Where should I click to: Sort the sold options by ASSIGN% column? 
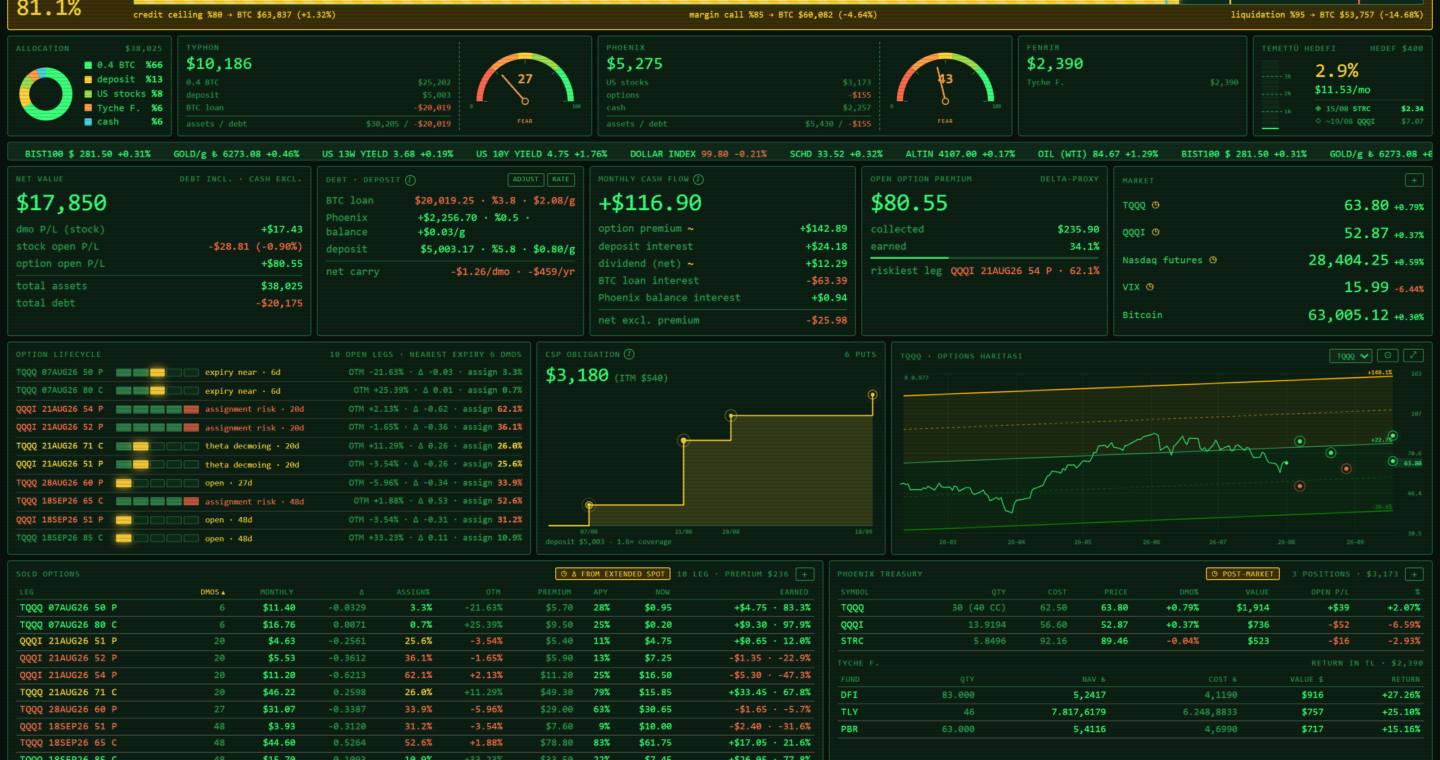[416, 592]
